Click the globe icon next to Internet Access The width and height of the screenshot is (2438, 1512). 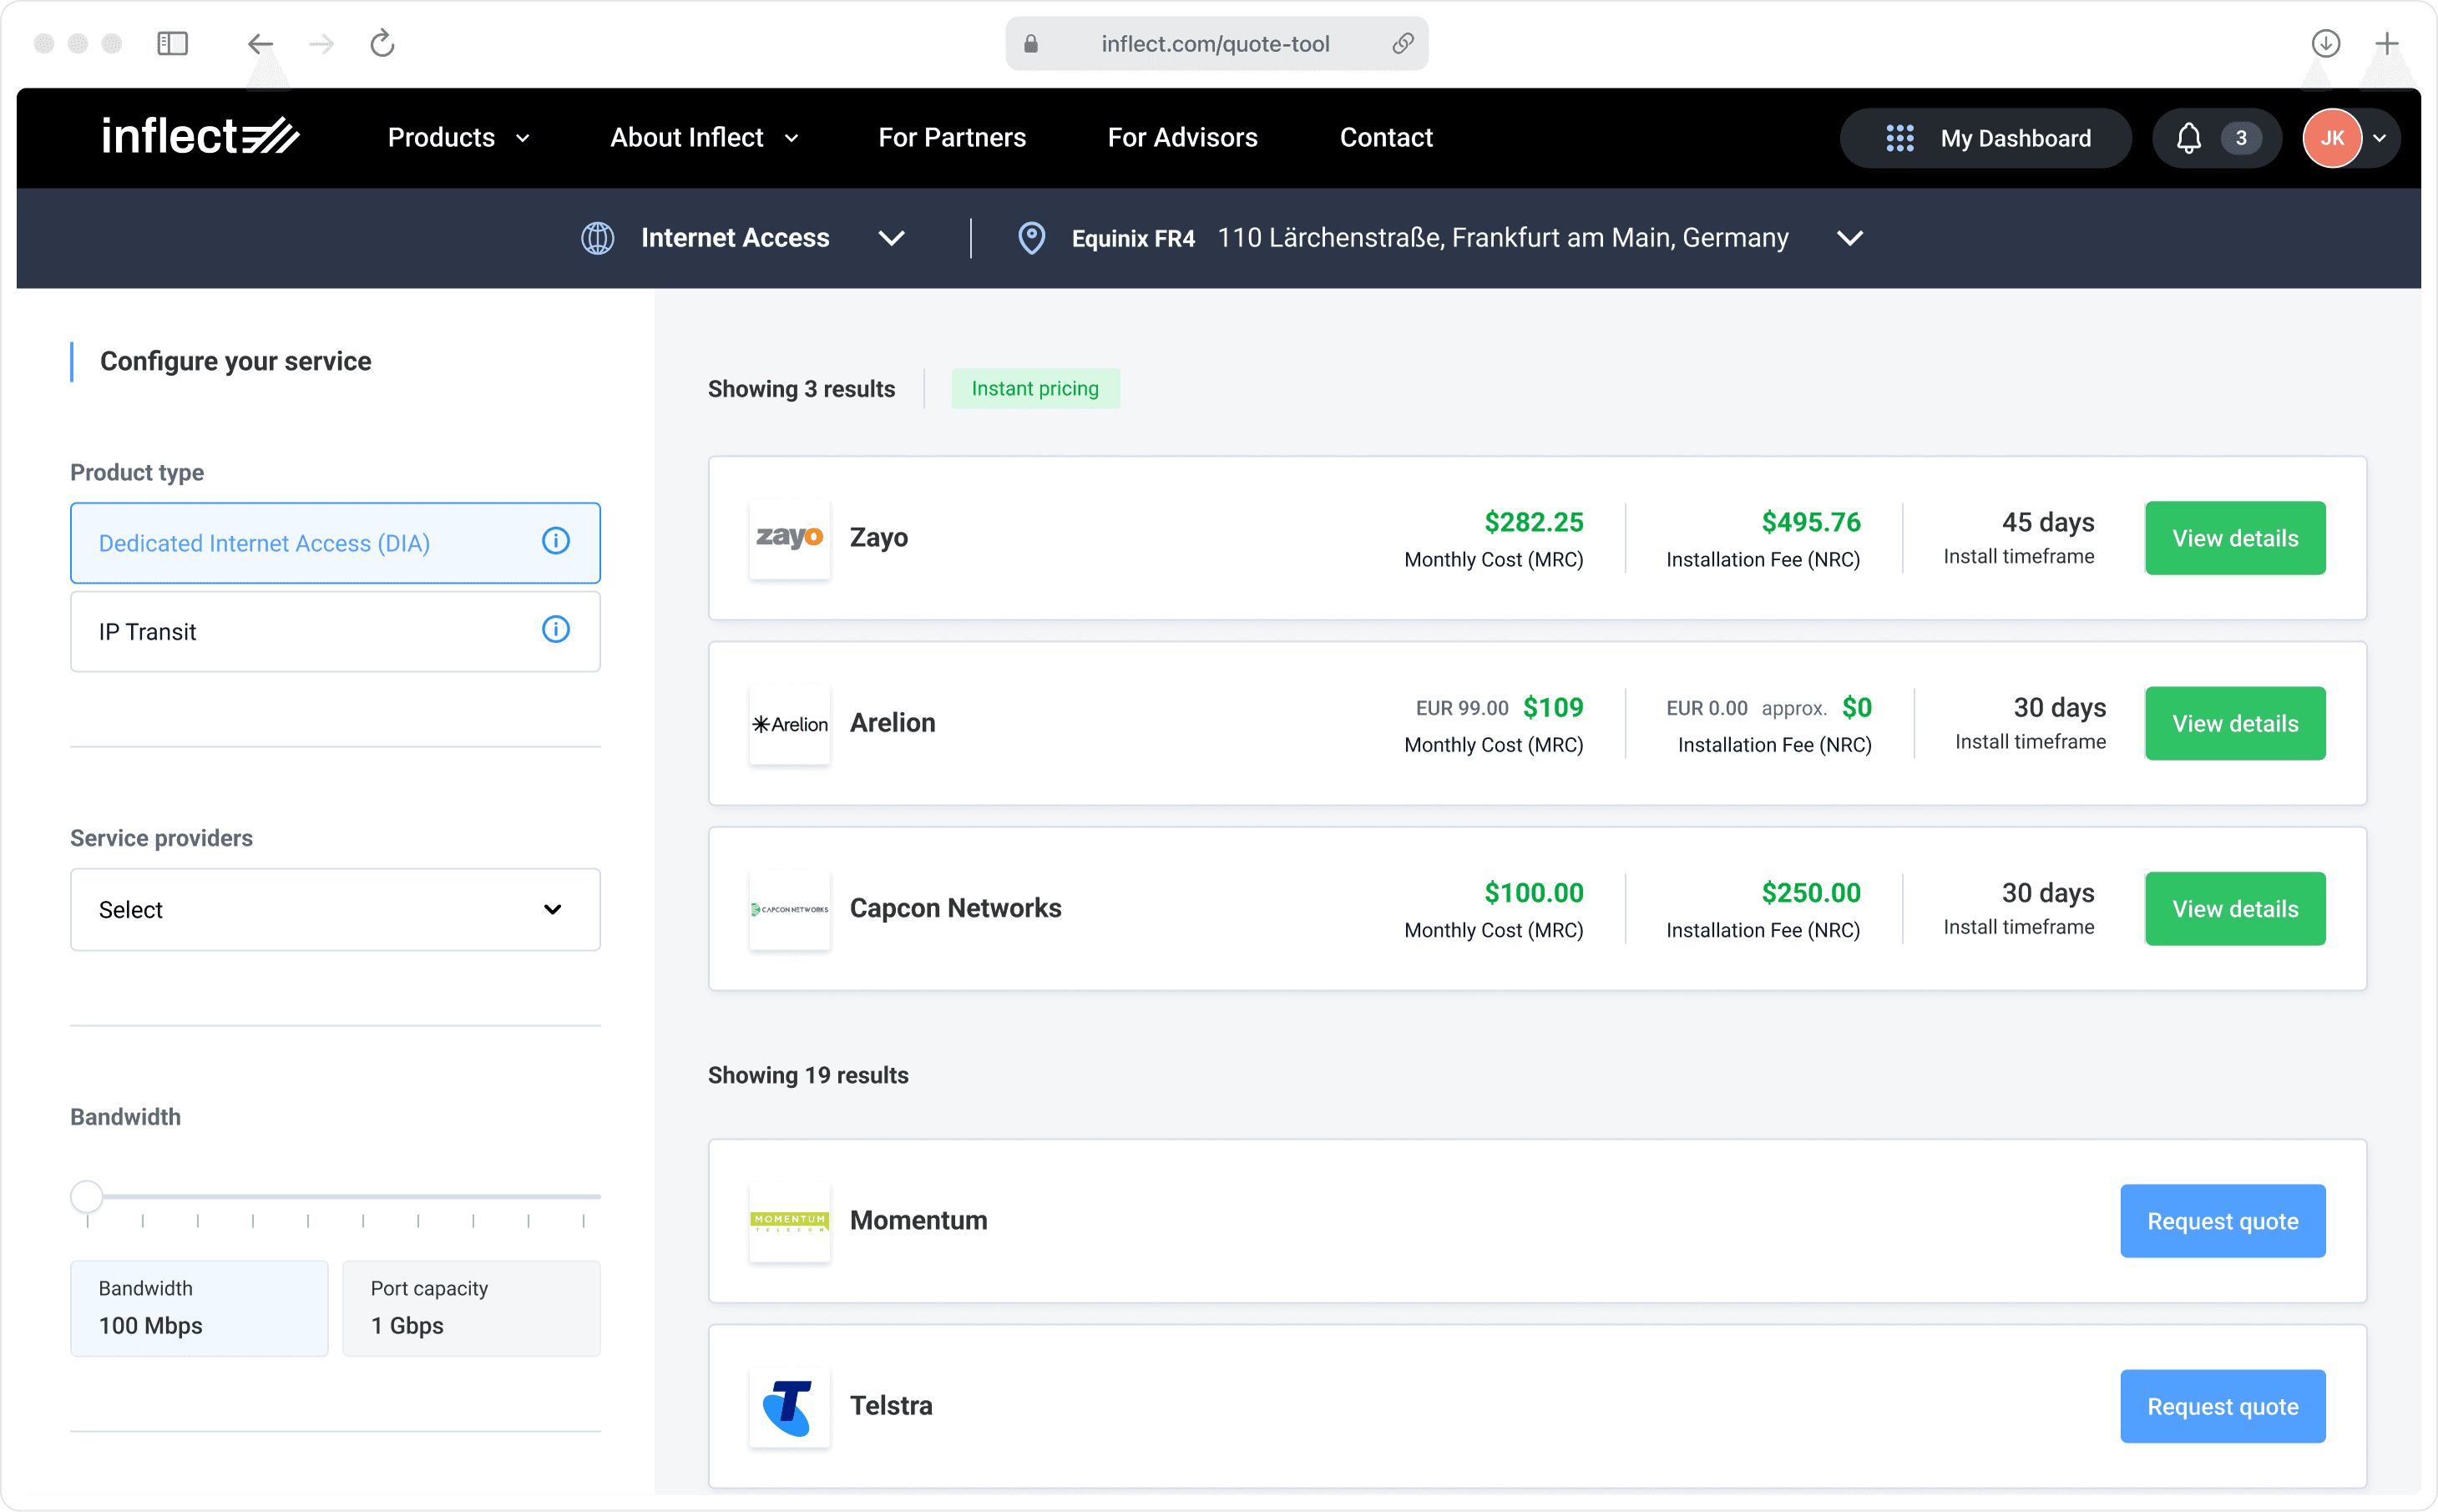[x=597, y=238]
